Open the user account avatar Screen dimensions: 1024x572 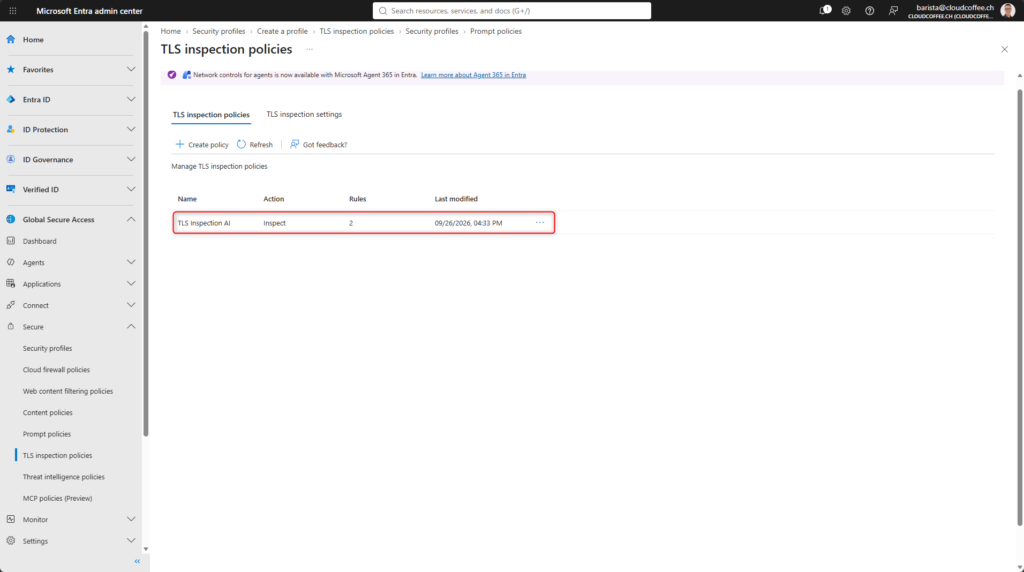pyautogui.click(x=1007, y=10)
